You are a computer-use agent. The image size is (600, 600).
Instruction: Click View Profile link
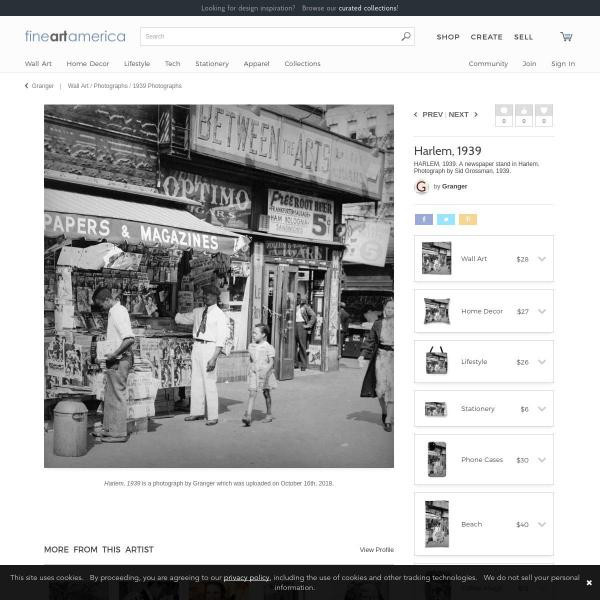click(376, 549)
